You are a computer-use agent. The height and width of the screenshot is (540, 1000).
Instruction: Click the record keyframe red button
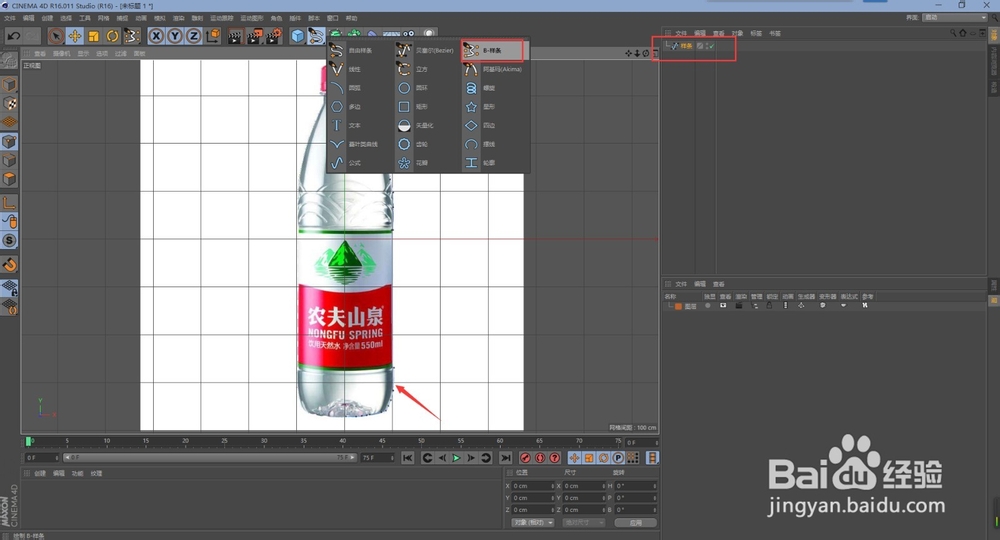coord(526,458)
